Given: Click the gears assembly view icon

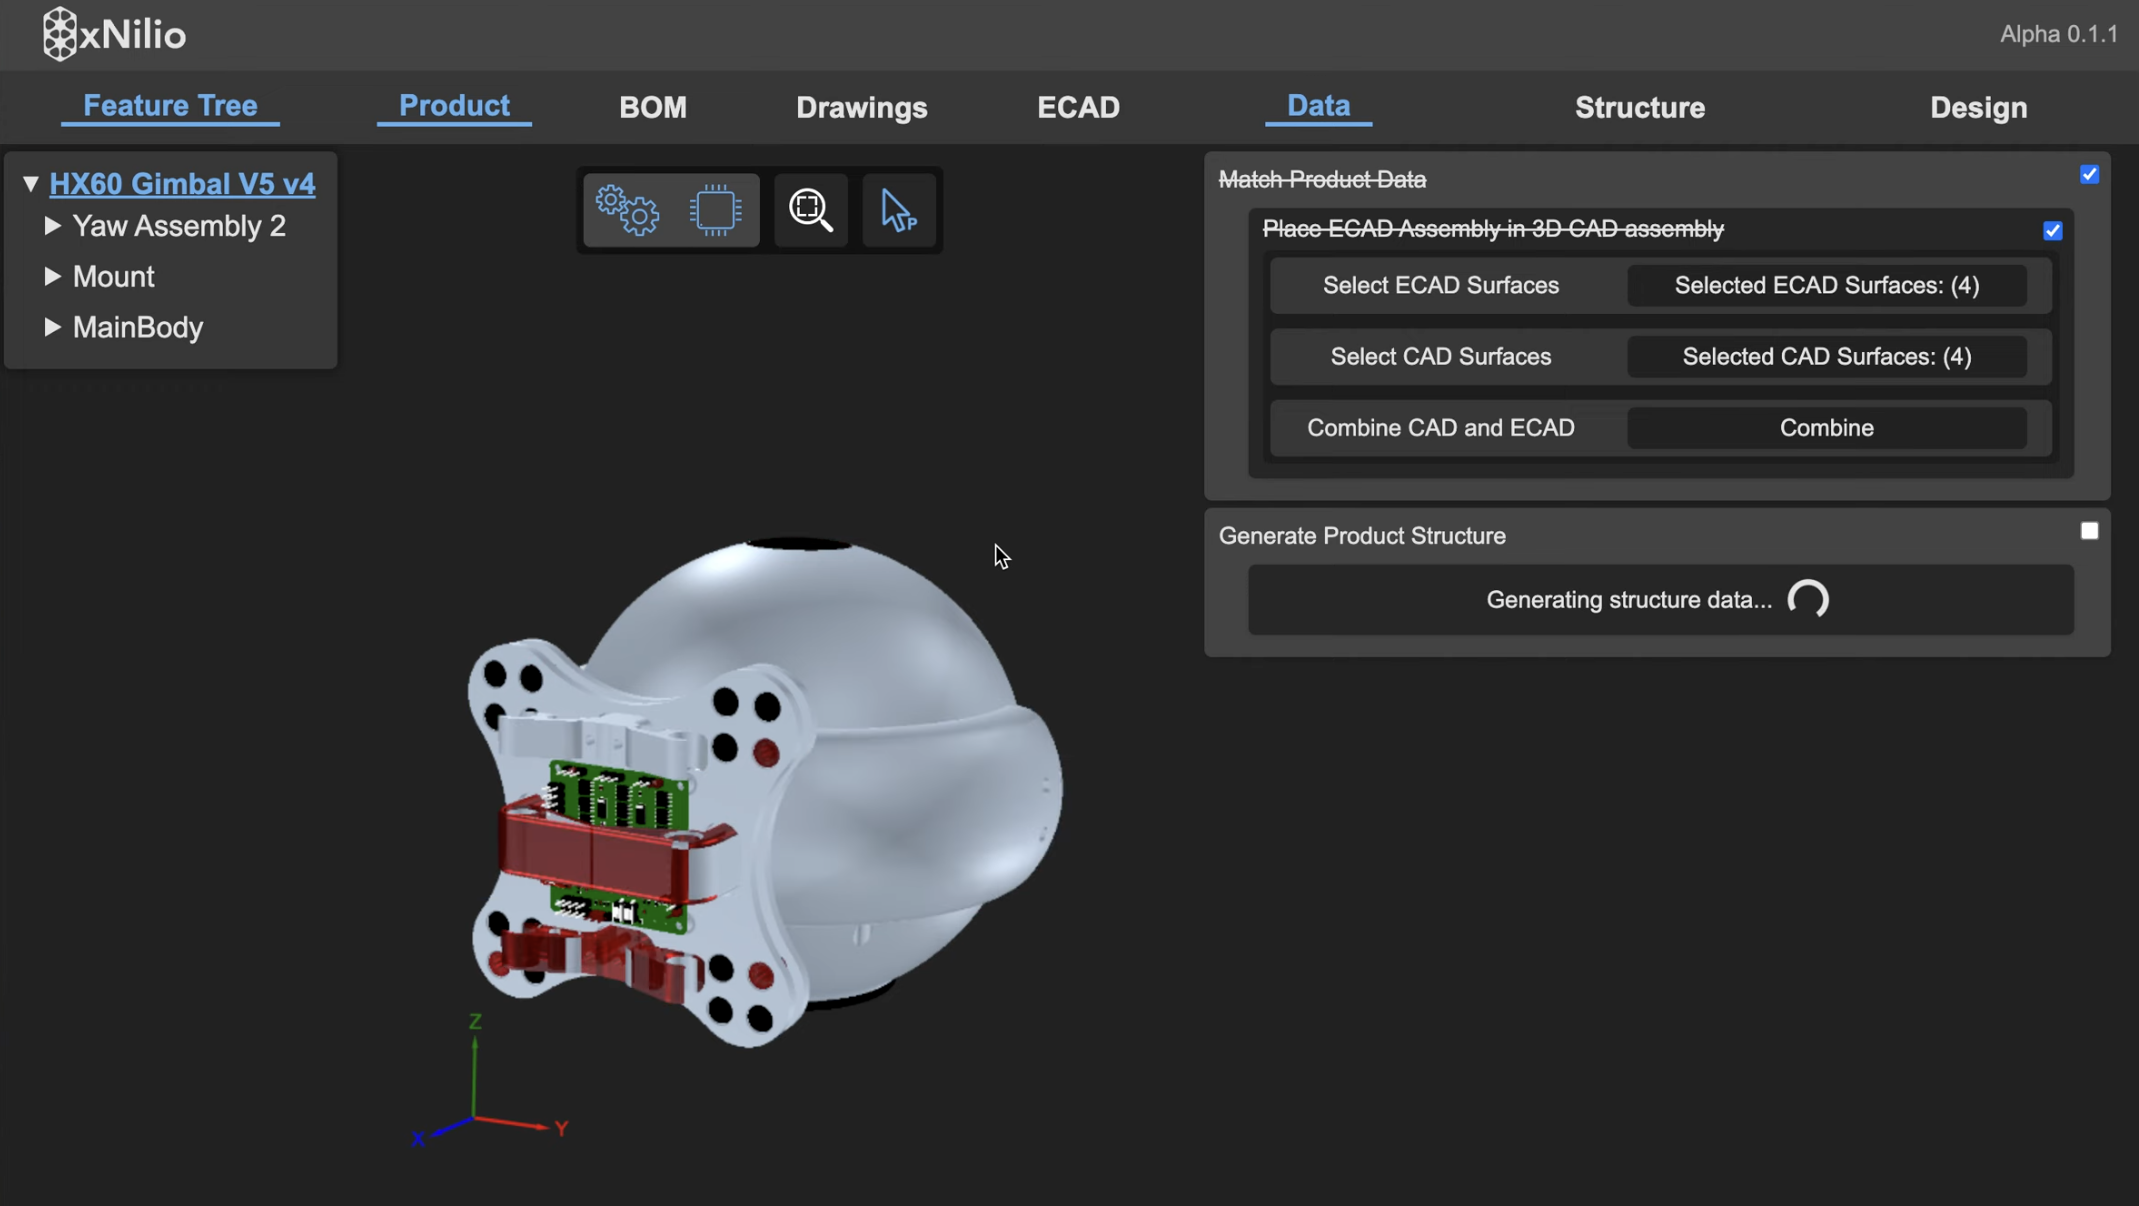Looking at the screenshot, I should [x=627, y=210].
